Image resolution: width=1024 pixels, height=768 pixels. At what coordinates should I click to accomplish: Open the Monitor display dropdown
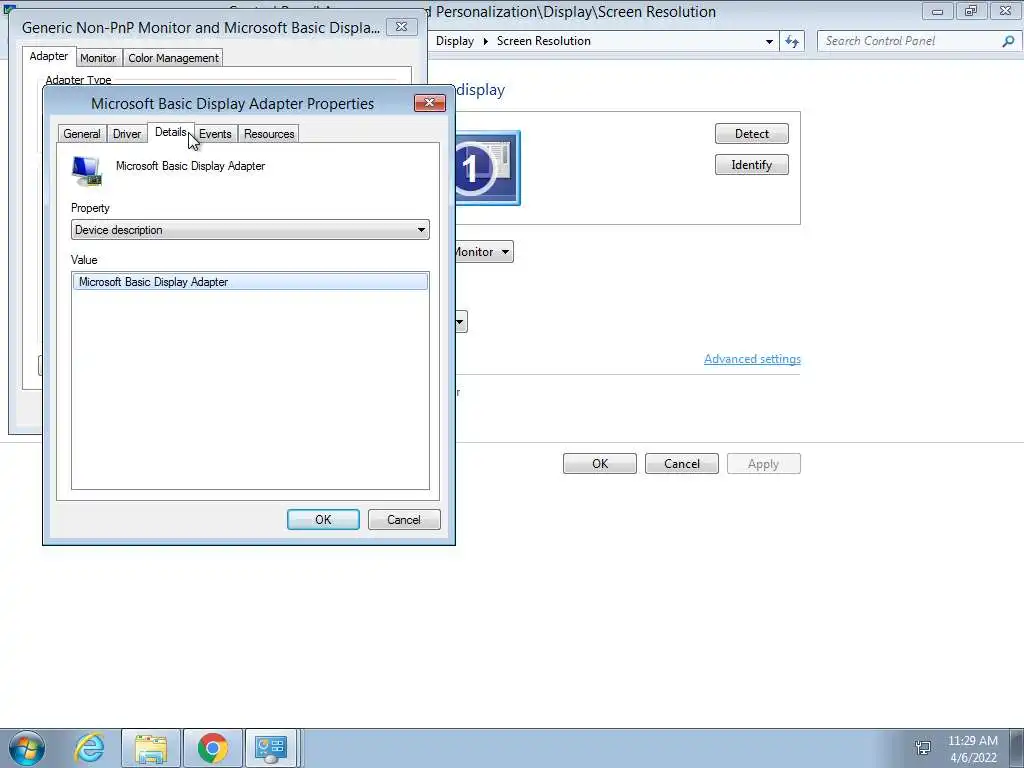click(483, 251)
